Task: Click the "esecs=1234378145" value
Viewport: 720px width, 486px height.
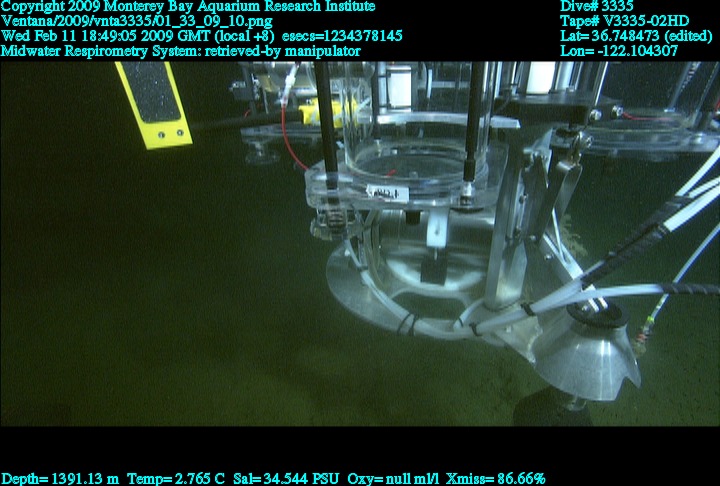Action: (342, 36)
